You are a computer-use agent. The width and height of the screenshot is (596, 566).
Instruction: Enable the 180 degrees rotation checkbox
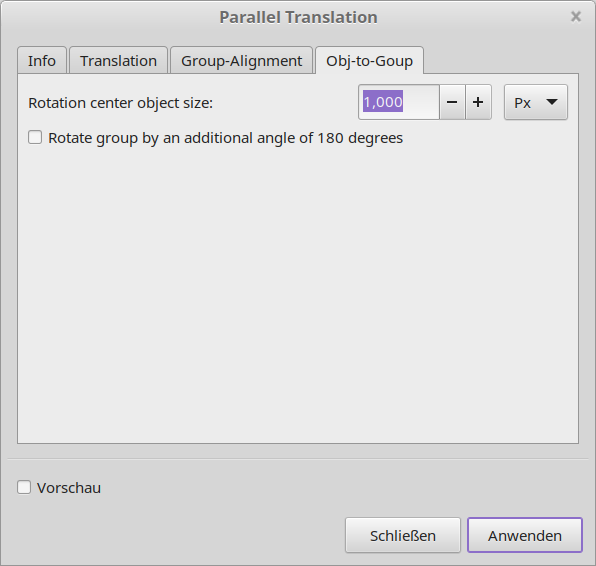pyautogui.click(x=35, y=137)
